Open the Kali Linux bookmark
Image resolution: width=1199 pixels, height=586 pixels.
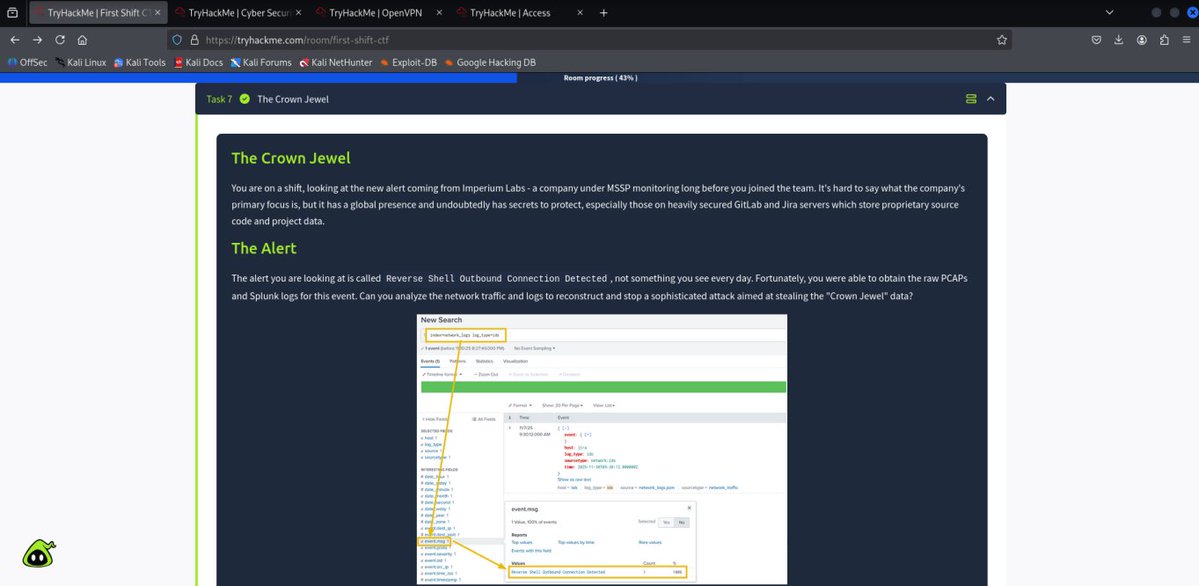coord(80,63)
